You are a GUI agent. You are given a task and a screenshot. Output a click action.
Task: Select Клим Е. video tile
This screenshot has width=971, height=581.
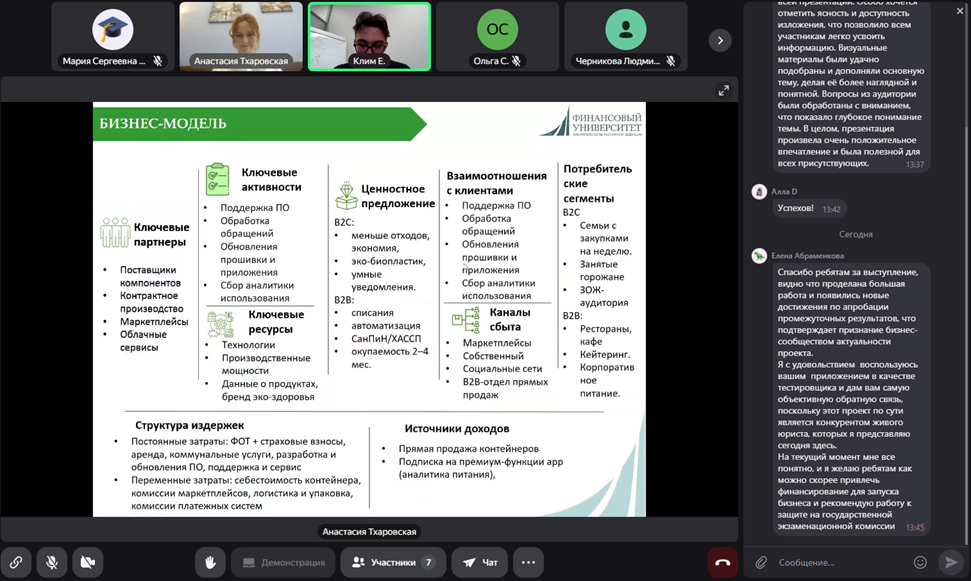pos(369,36)
